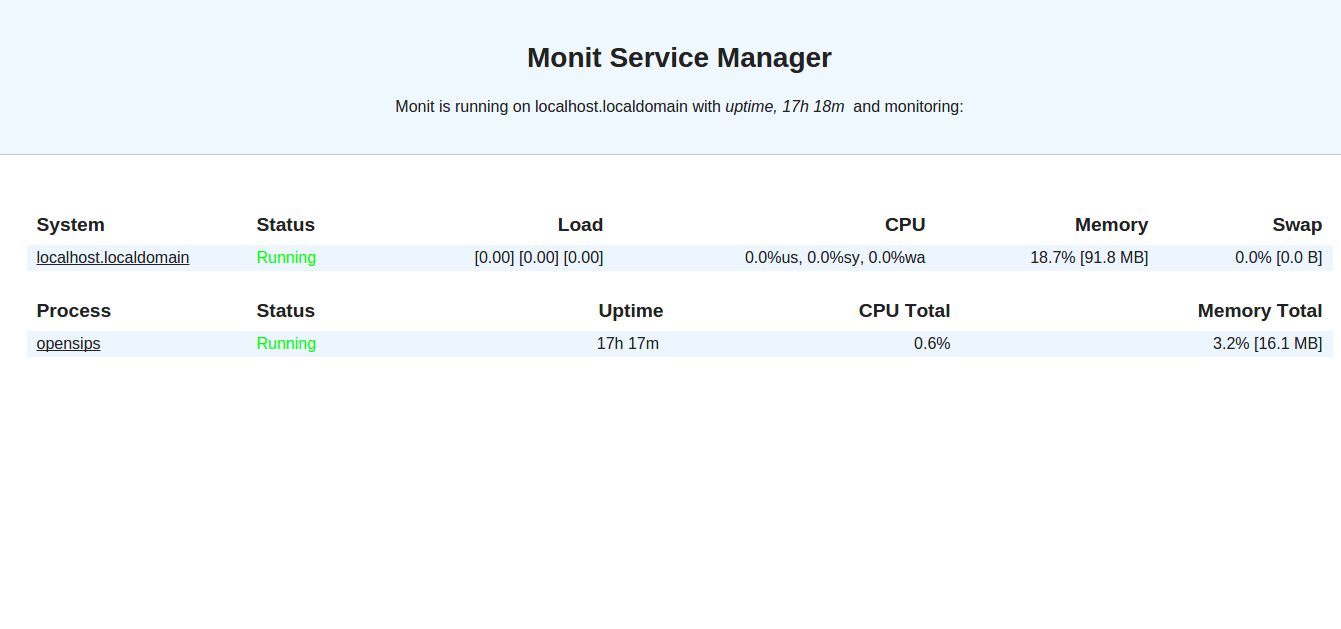Click the Uptime column header

pos(630,311)
